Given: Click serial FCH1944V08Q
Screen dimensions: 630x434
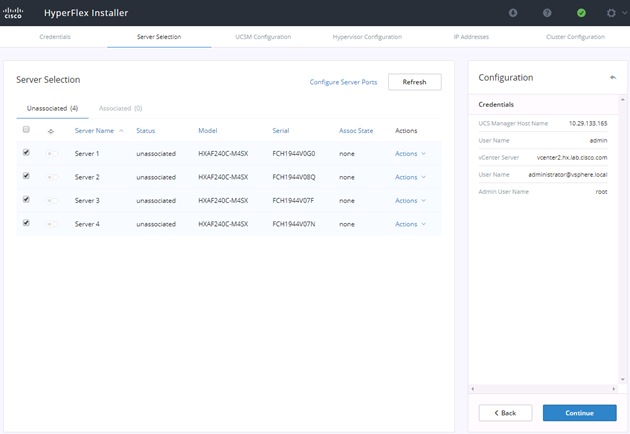Looking at the screenshot, I should [x=294, y=177].
